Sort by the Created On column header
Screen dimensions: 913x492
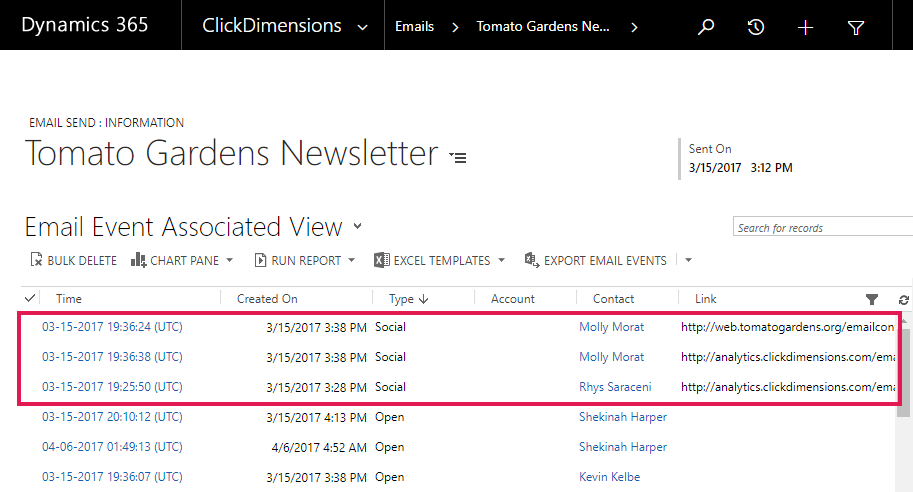point(267,299)
